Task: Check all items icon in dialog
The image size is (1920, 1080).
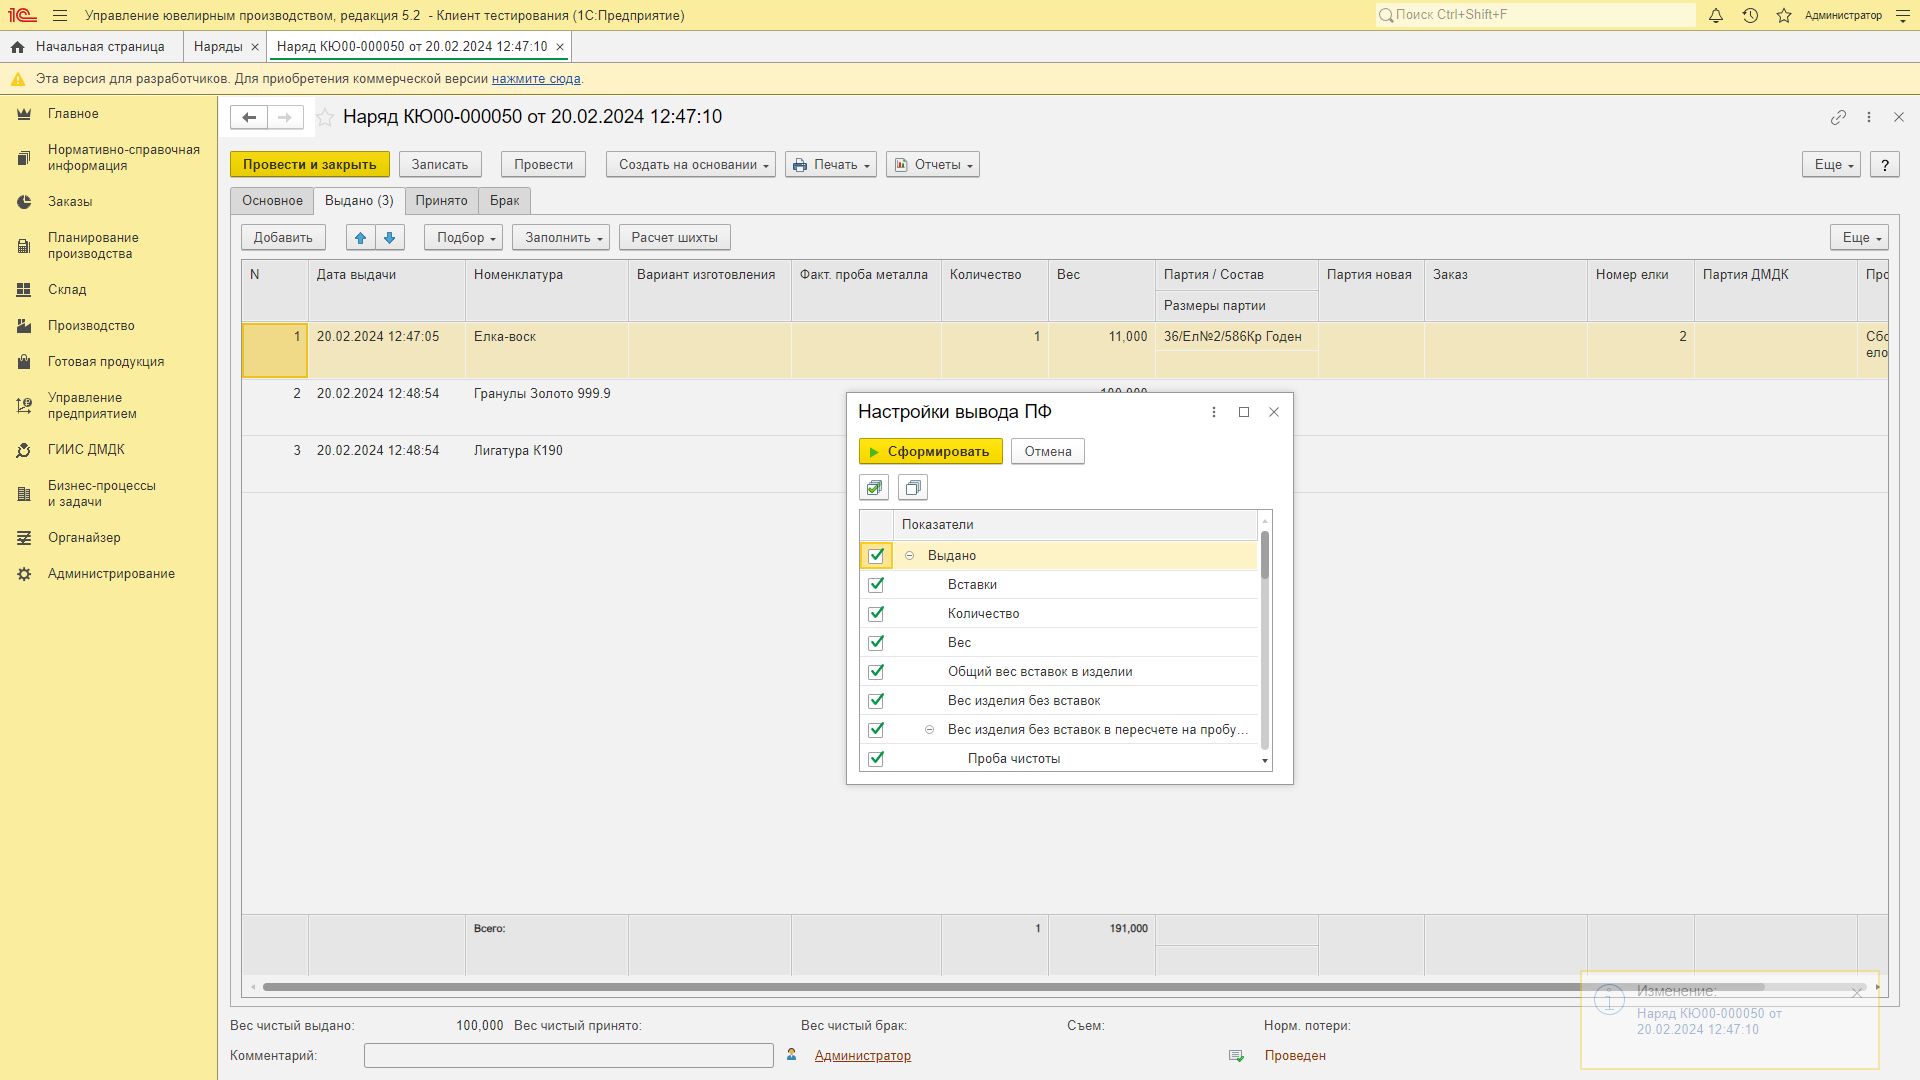Action: pyautogui.click(x=874, y=488)
